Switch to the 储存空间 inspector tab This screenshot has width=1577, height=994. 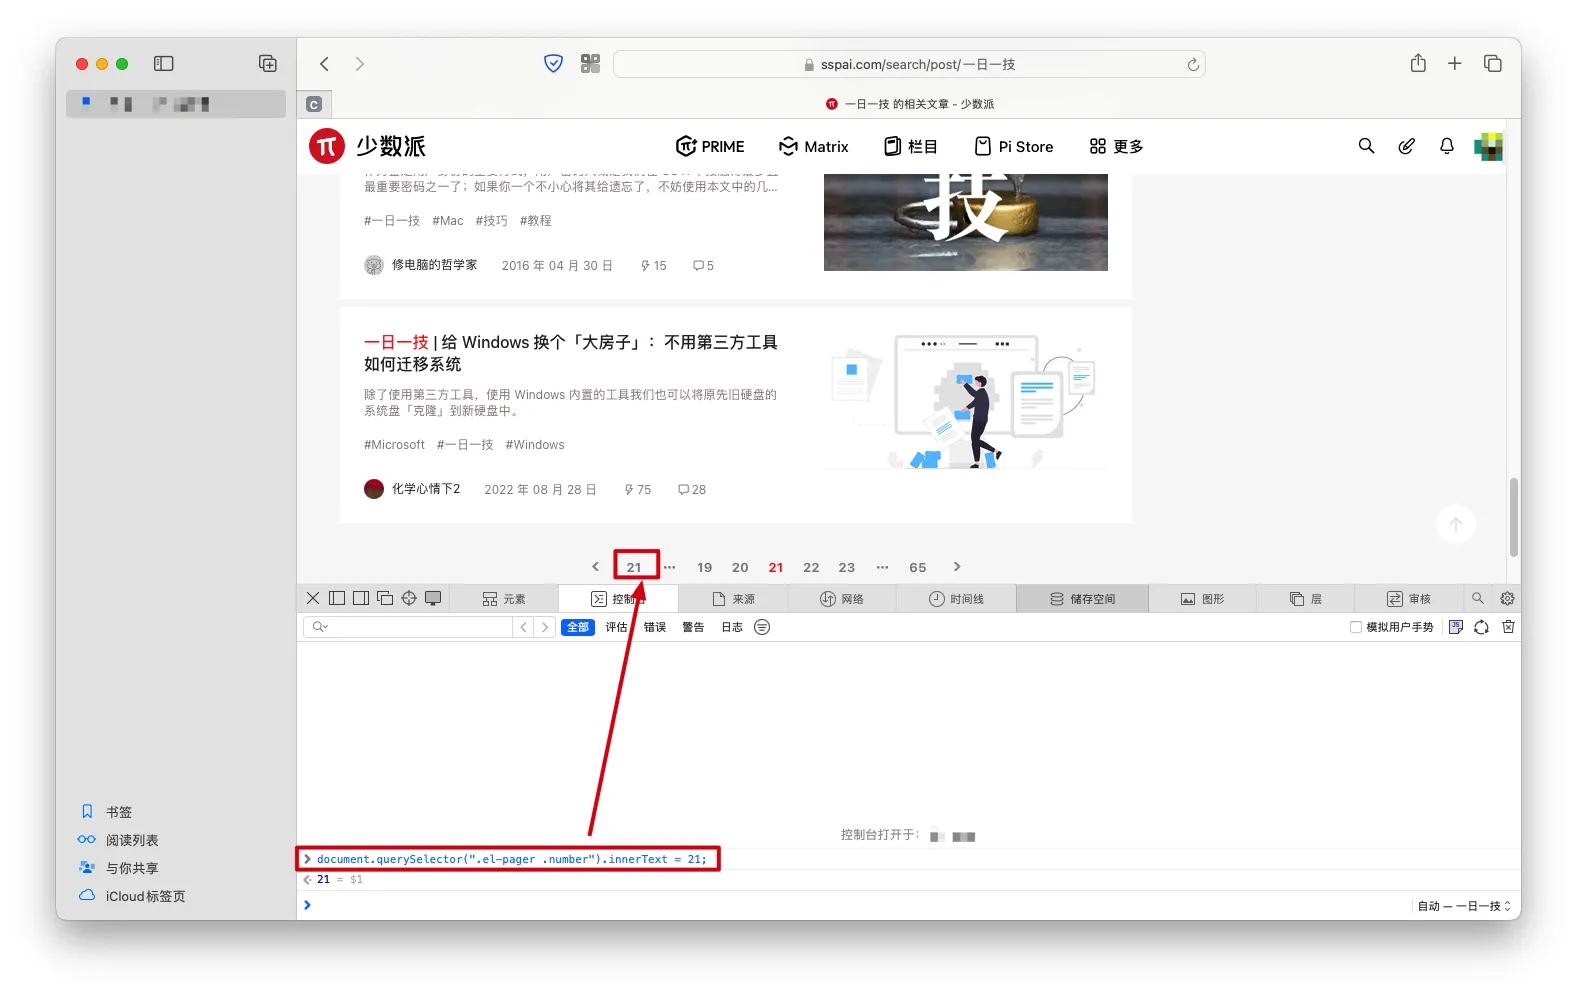1083,599
